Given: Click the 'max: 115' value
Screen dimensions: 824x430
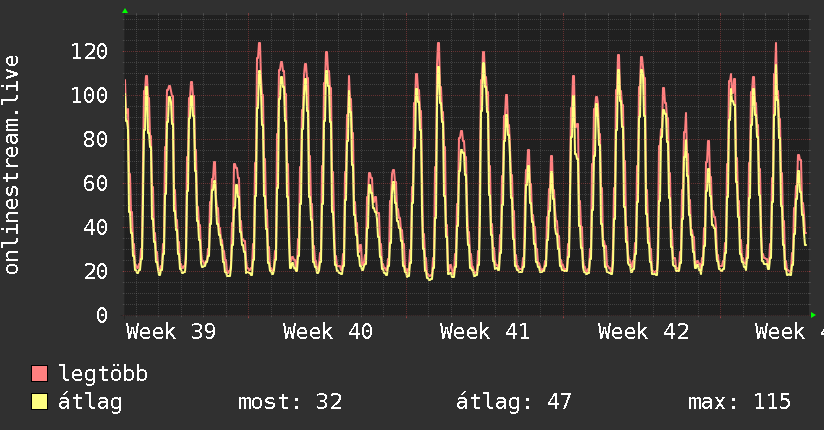Looking at the screenshot, I should 739,402.
